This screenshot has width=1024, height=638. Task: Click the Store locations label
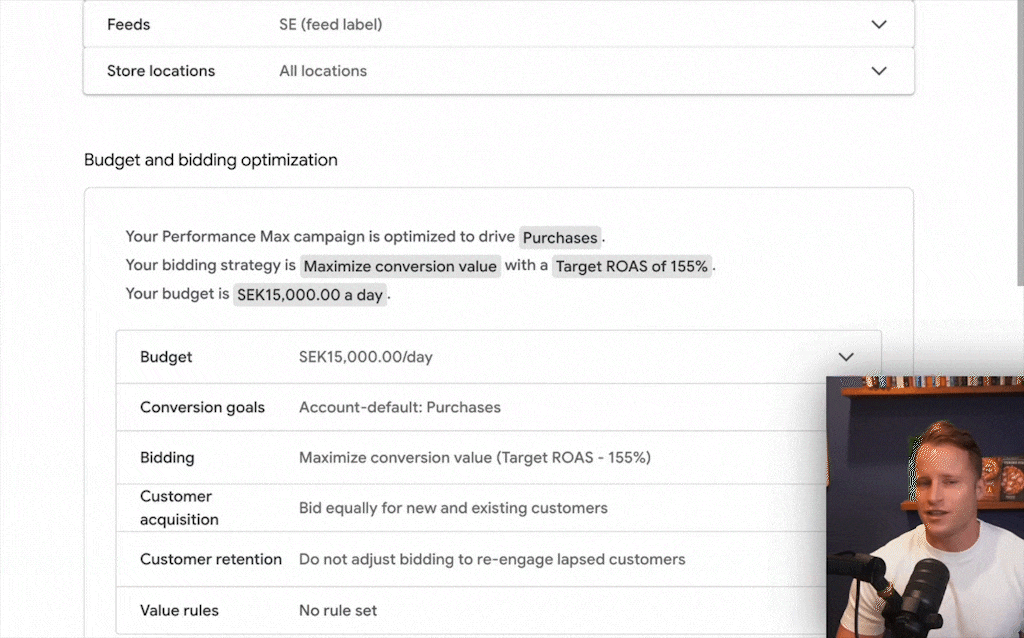click(x=161, y=71)
